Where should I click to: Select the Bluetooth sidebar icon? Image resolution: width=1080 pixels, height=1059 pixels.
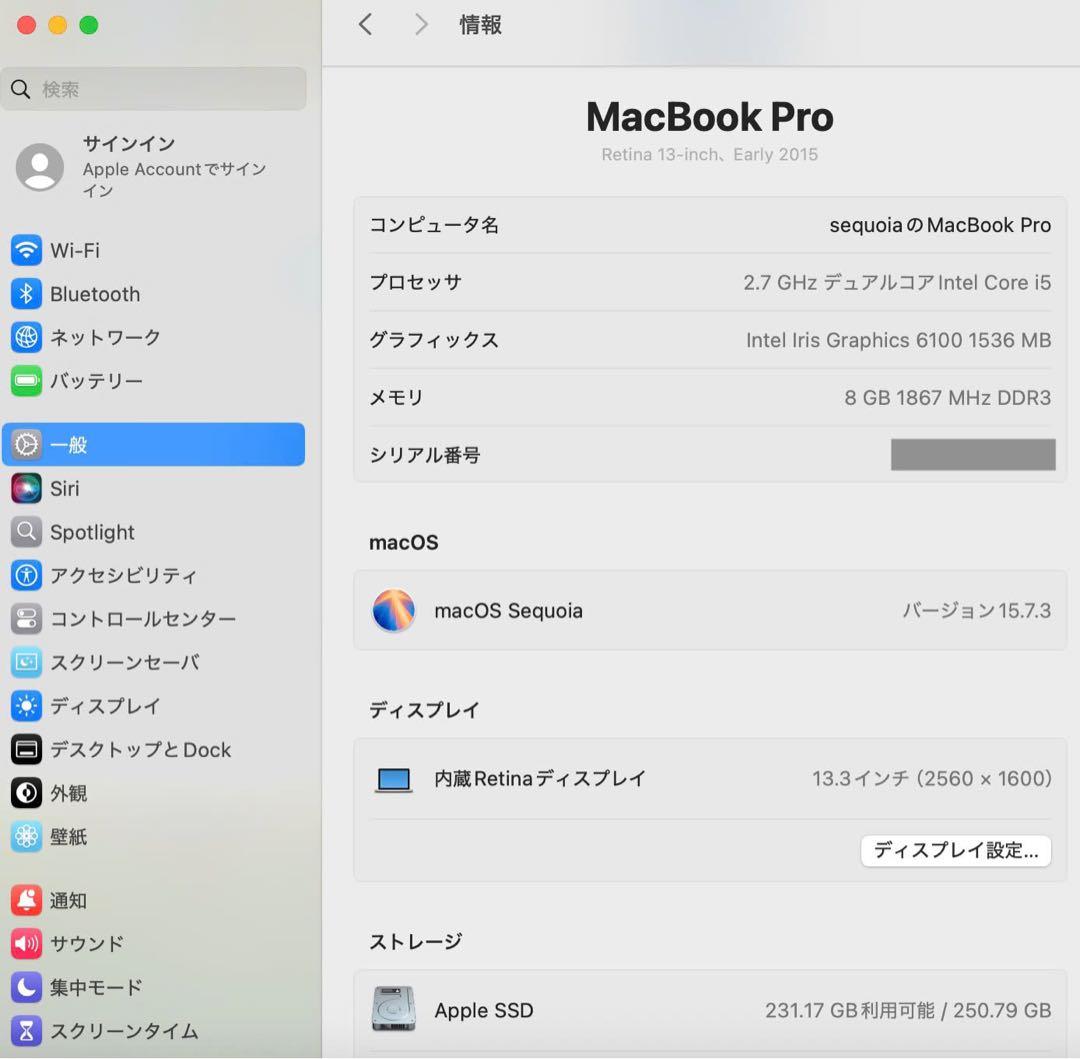pos(26,294)
